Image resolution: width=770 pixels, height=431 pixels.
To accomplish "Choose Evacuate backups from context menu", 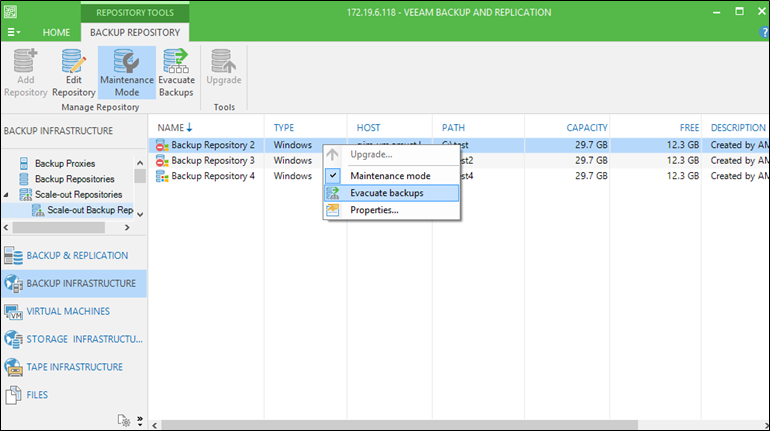I will pyautogui.click(x=386, y=193).
